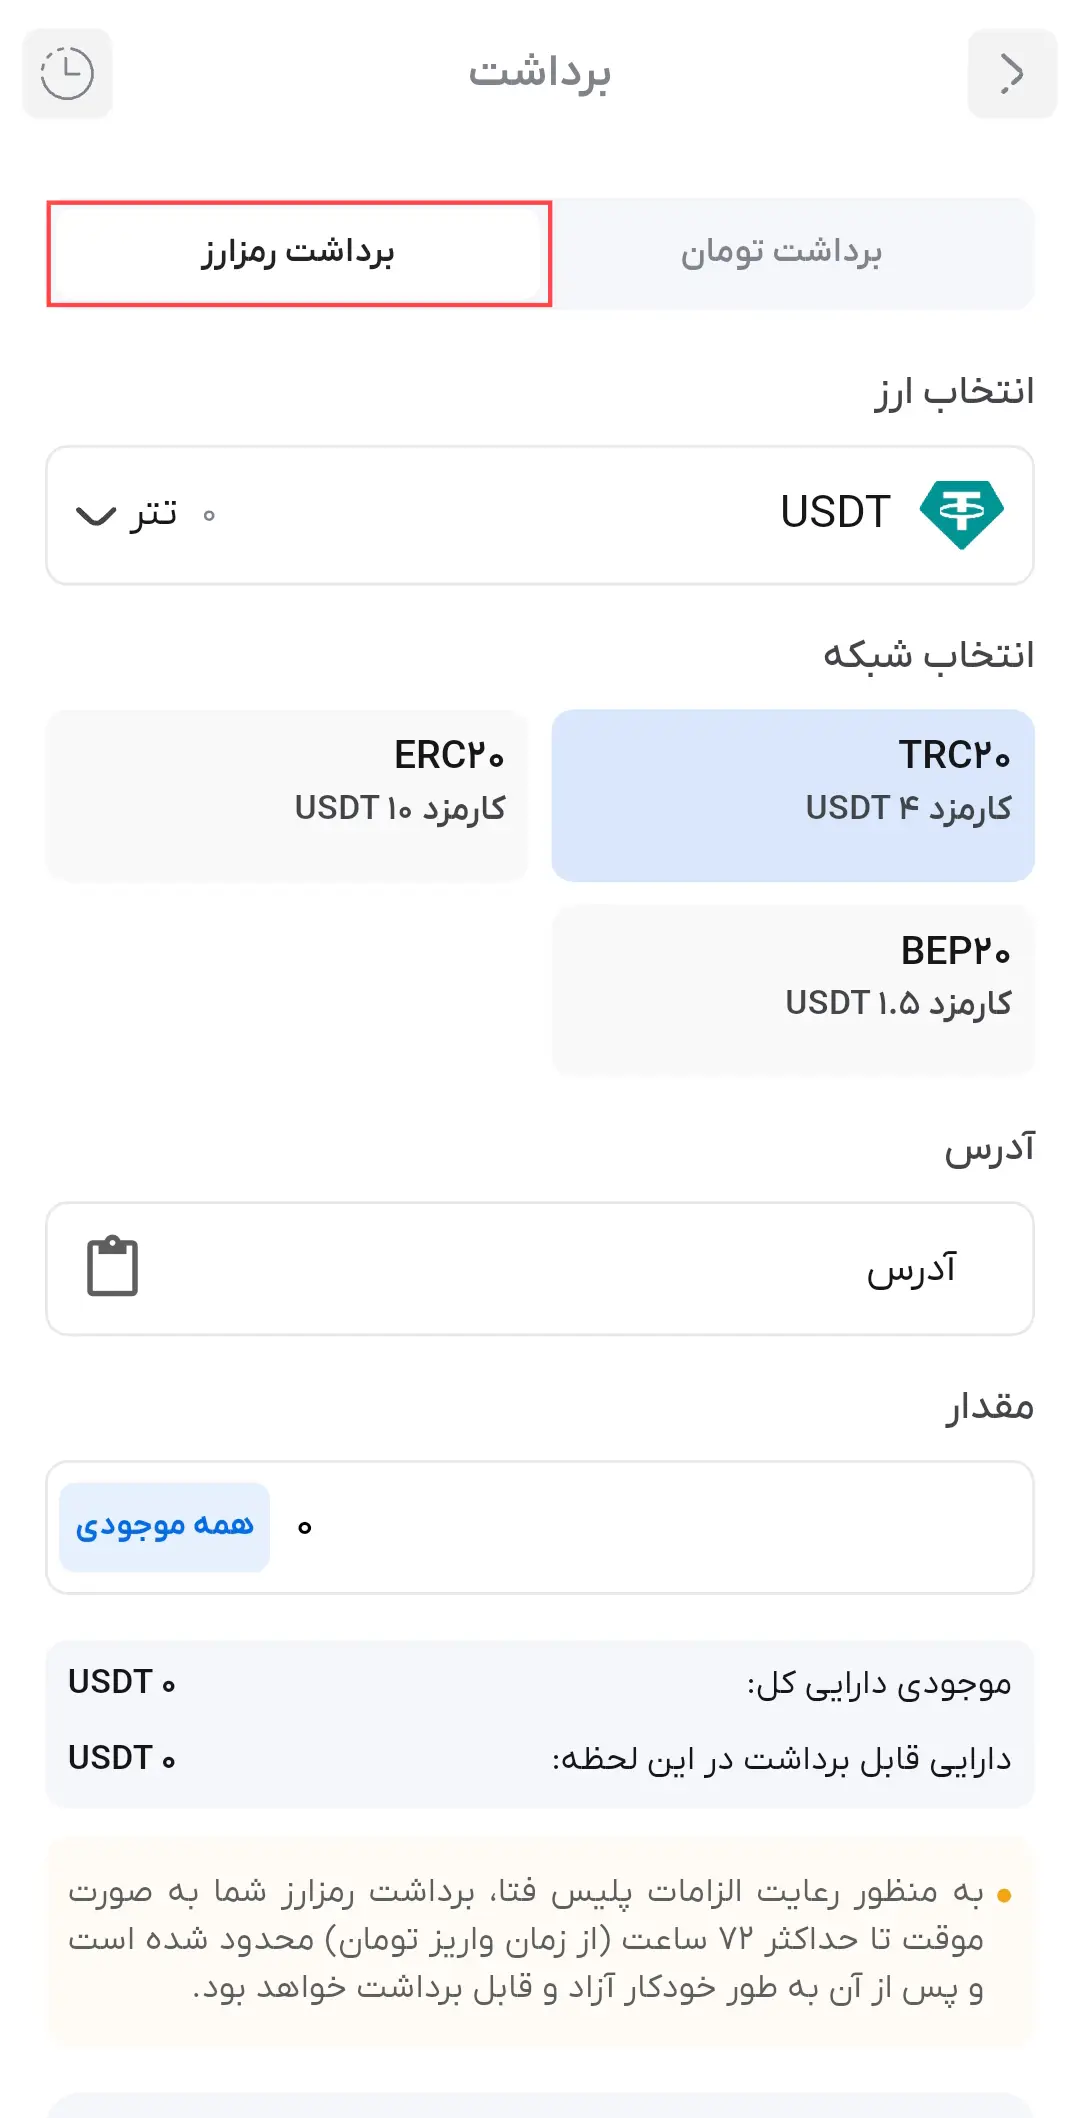
Task: Open the انتخاب ارز currency selector box
Action: 540,515
